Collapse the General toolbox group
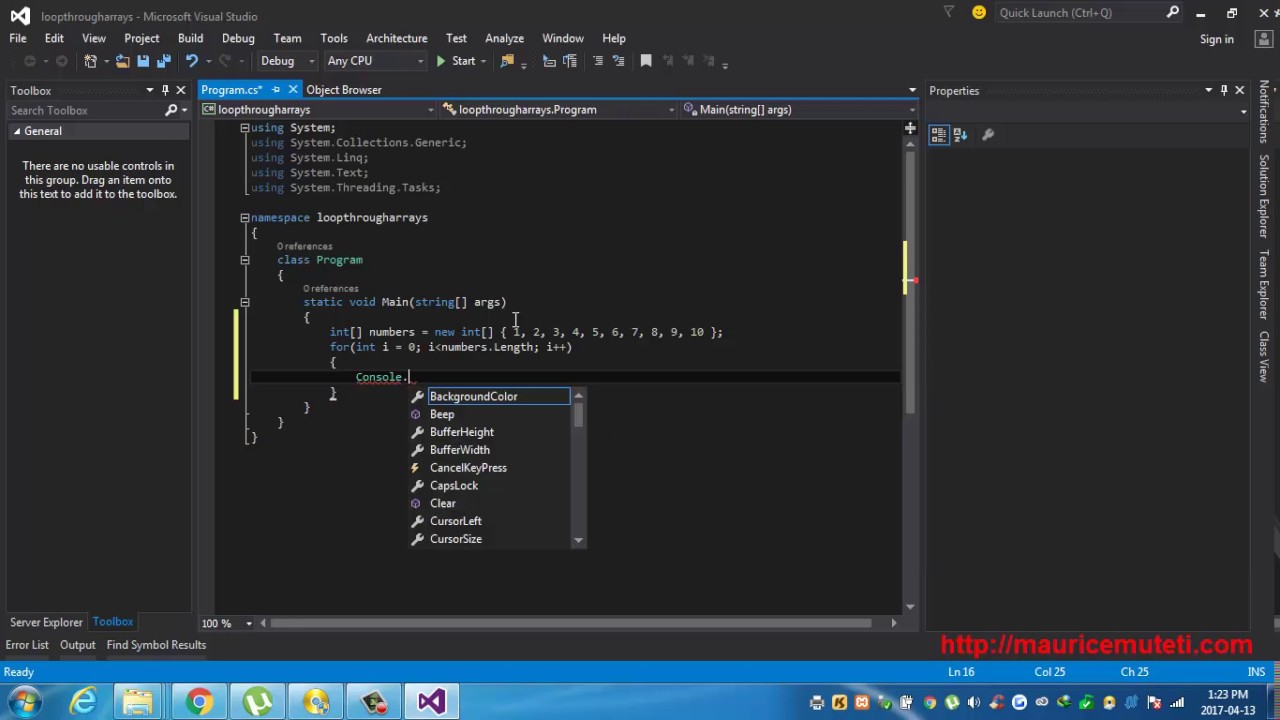The width and height of the screenshot is (1280, 720). click(17, 131)
